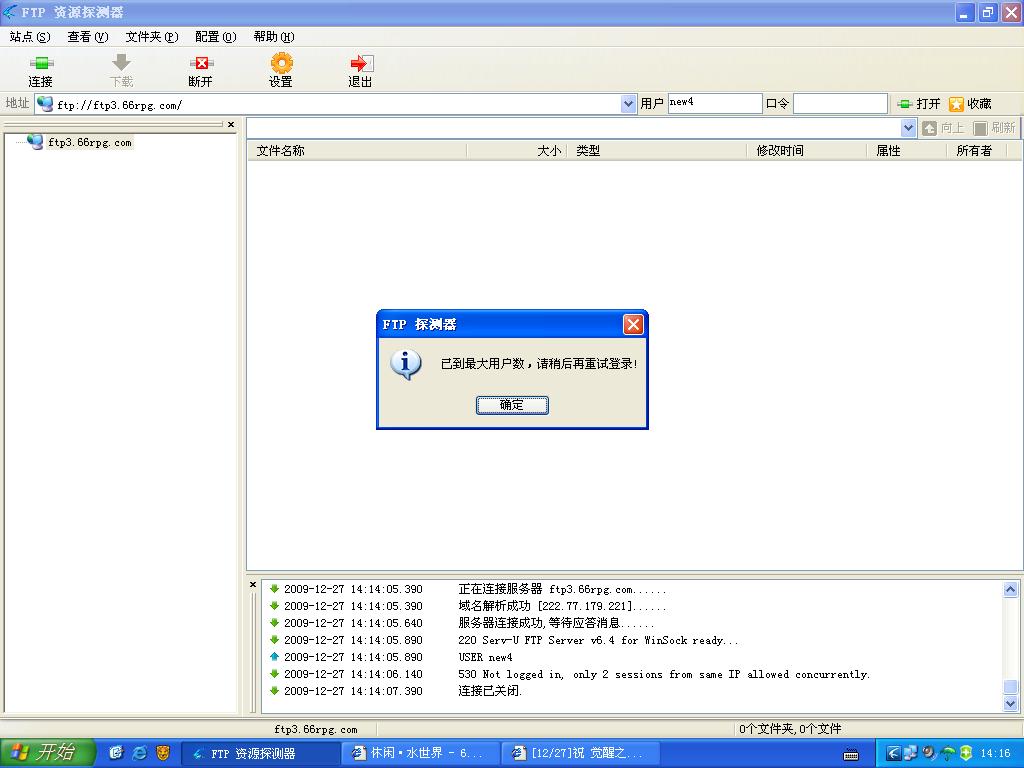The width and height of the screenshot is (1024, 768).
Task: Click the 用户 username input field
Action: [x=714, y=103]
